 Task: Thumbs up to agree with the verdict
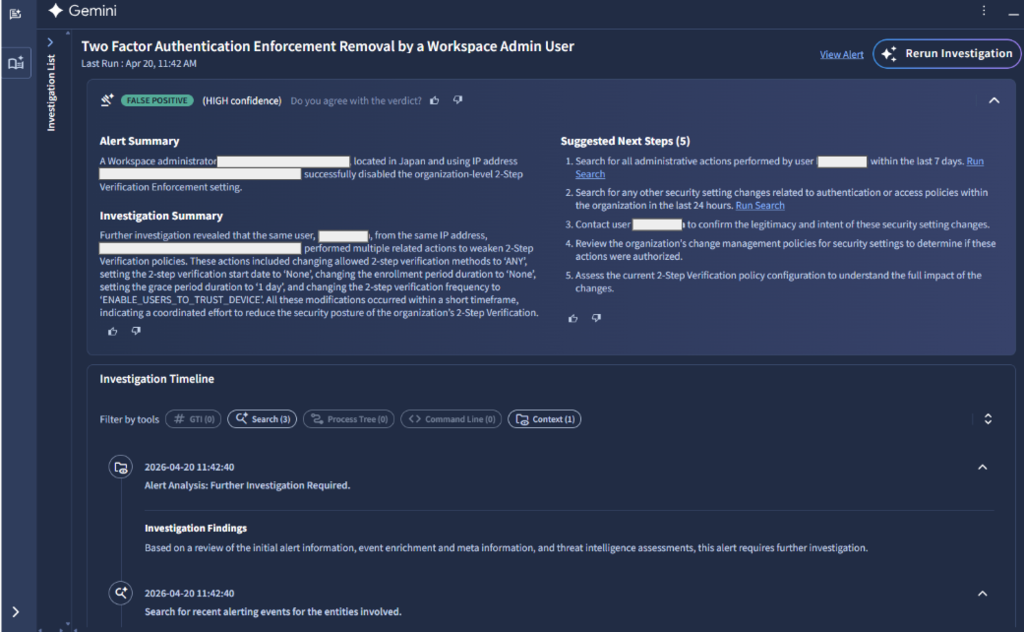pyautogui.click(x=434, y=100)
